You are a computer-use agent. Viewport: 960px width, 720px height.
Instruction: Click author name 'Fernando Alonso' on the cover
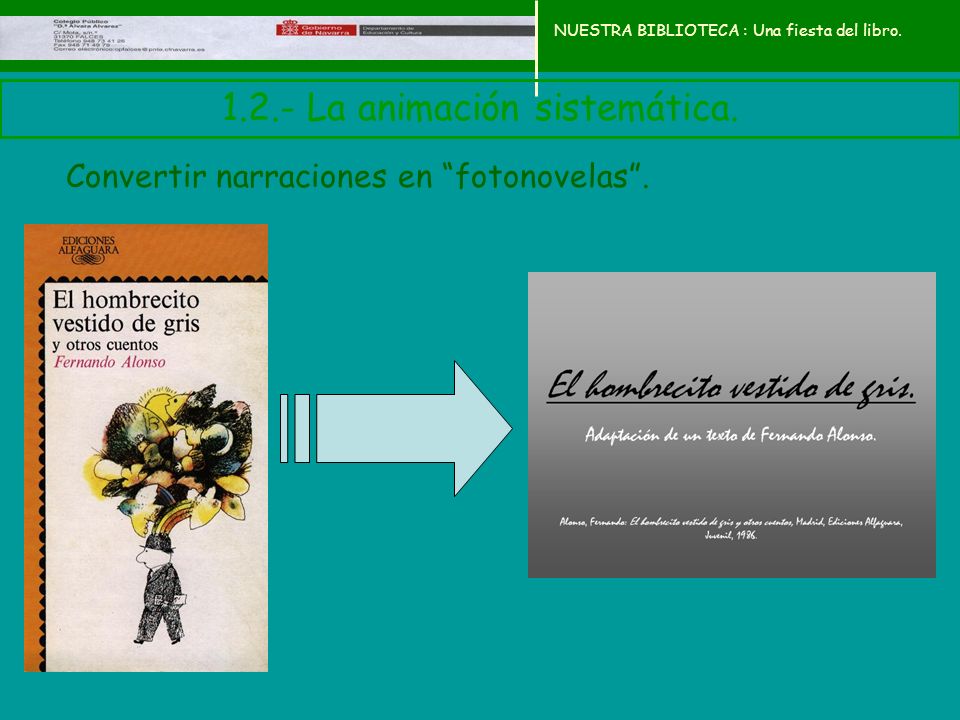point(110,362)
